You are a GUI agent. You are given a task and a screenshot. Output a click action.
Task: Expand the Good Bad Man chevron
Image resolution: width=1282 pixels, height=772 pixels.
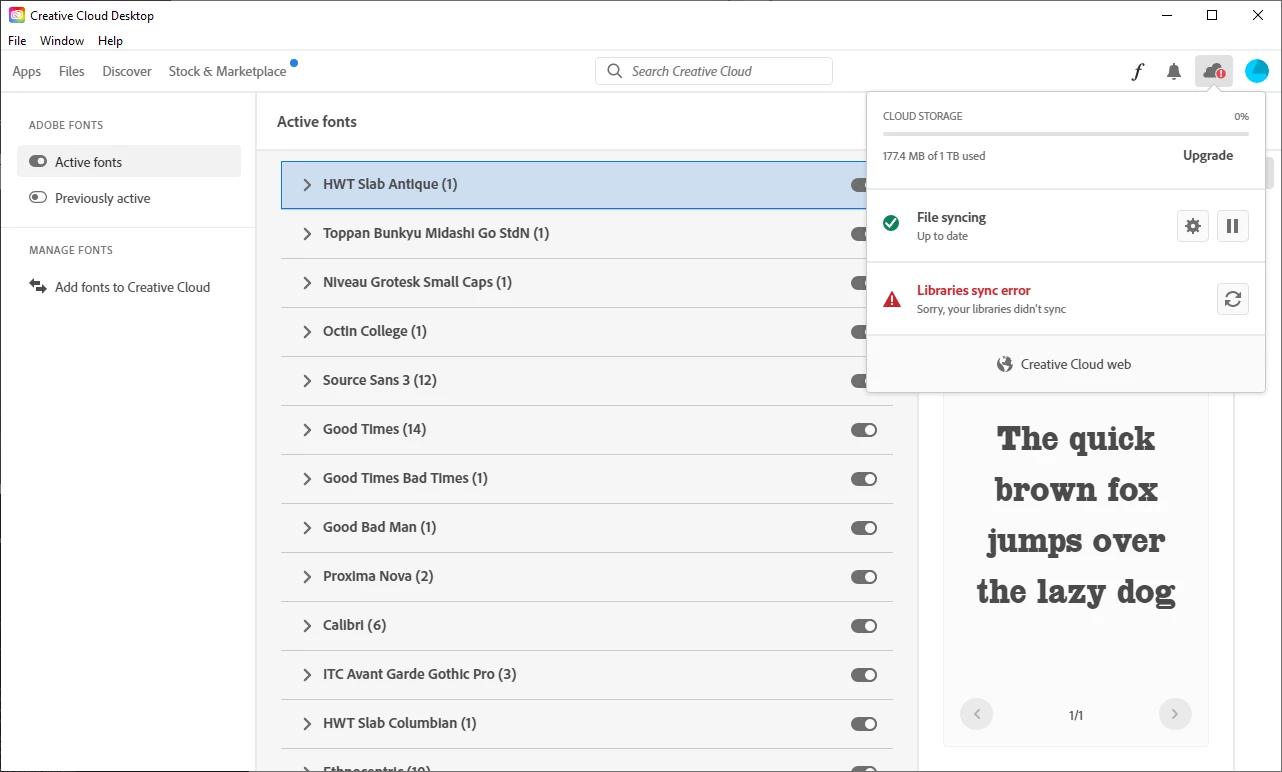307,528
